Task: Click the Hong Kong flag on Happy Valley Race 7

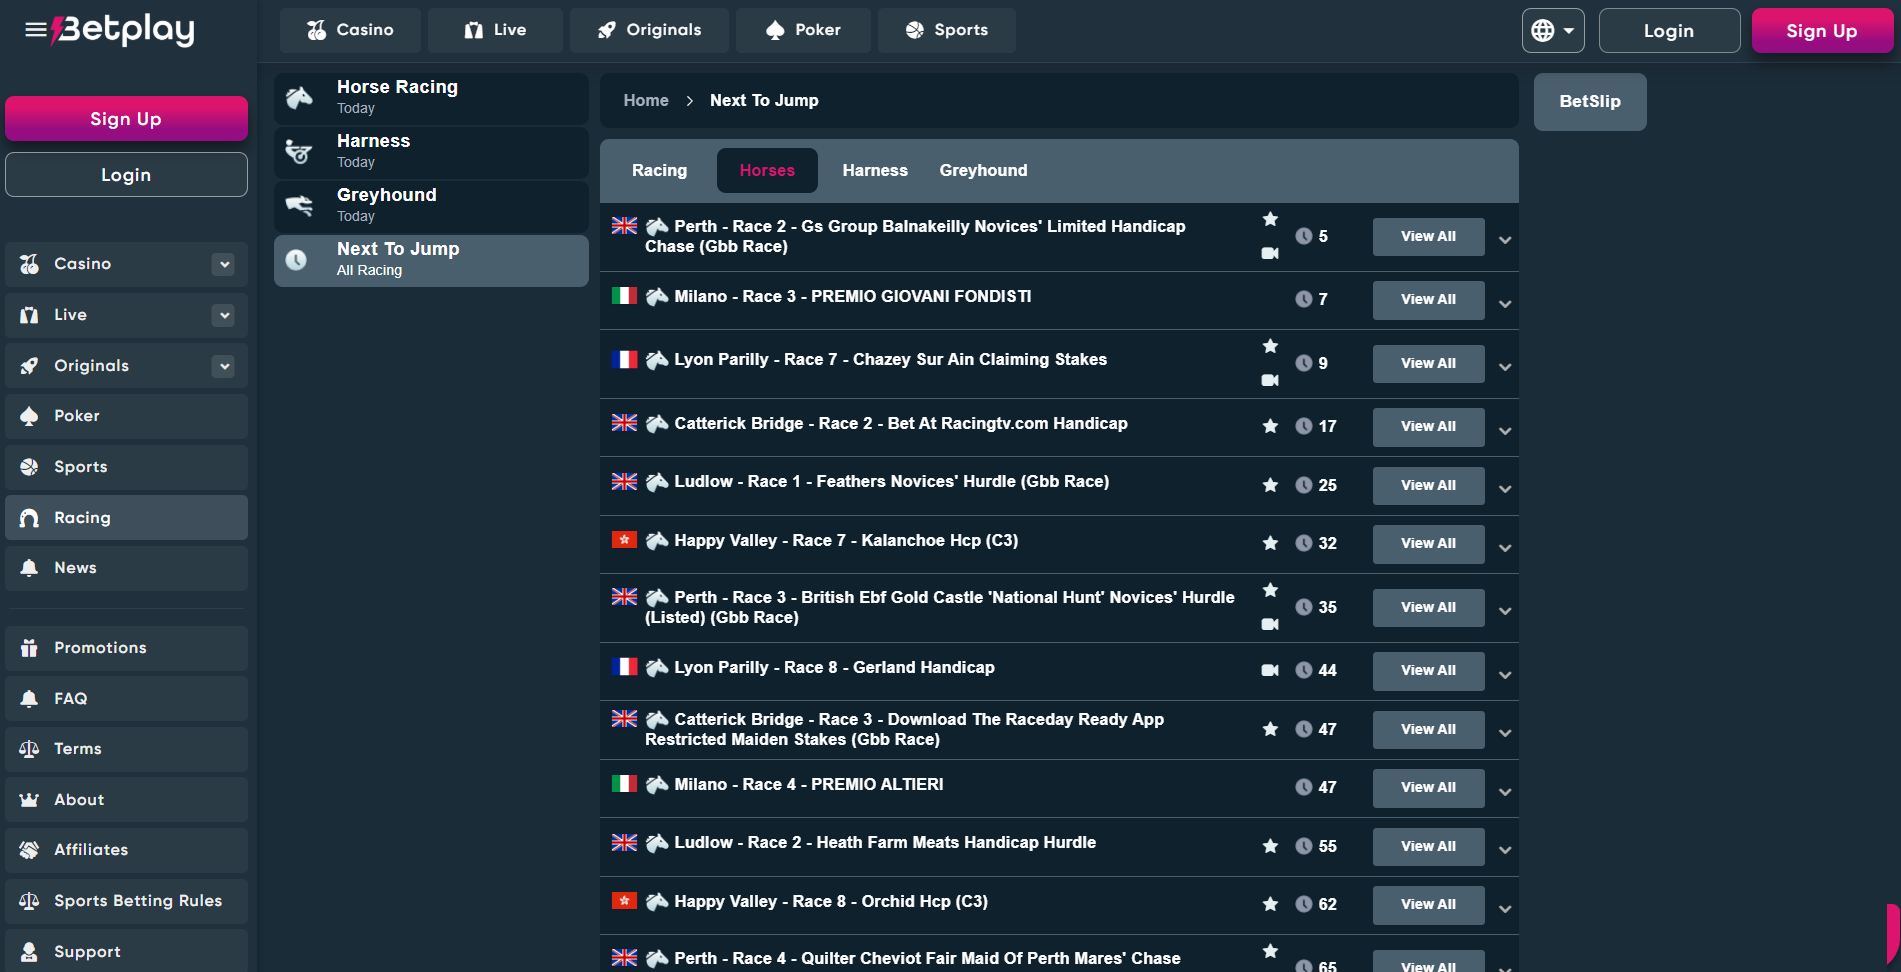Action: click(624, 539)
